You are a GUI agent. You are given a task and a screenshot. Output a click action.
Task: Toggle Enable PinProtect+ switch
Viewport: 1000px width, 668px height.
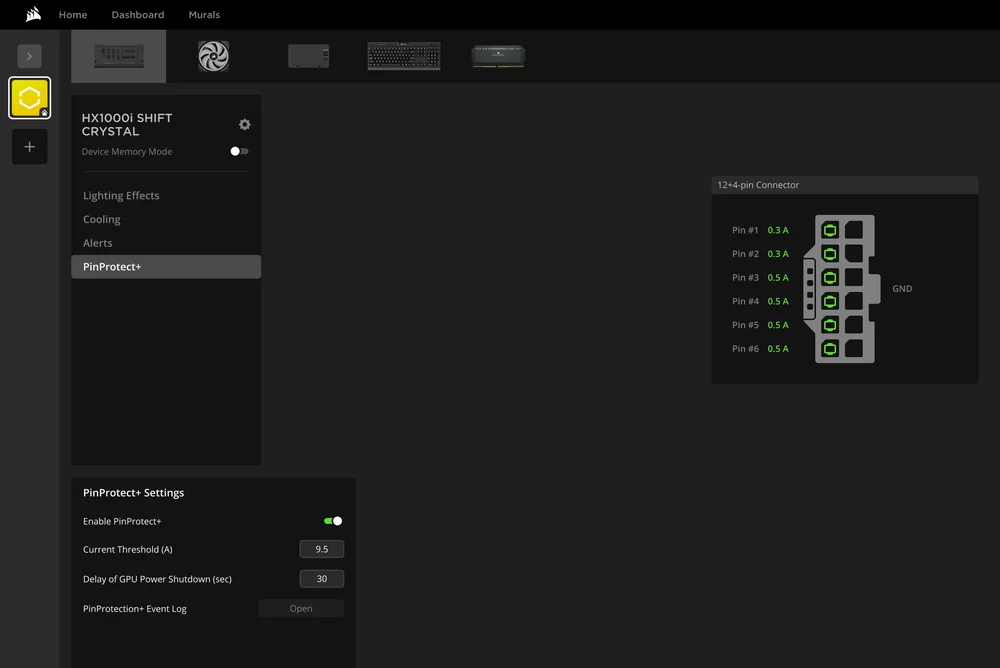click(x=333, y=521)
